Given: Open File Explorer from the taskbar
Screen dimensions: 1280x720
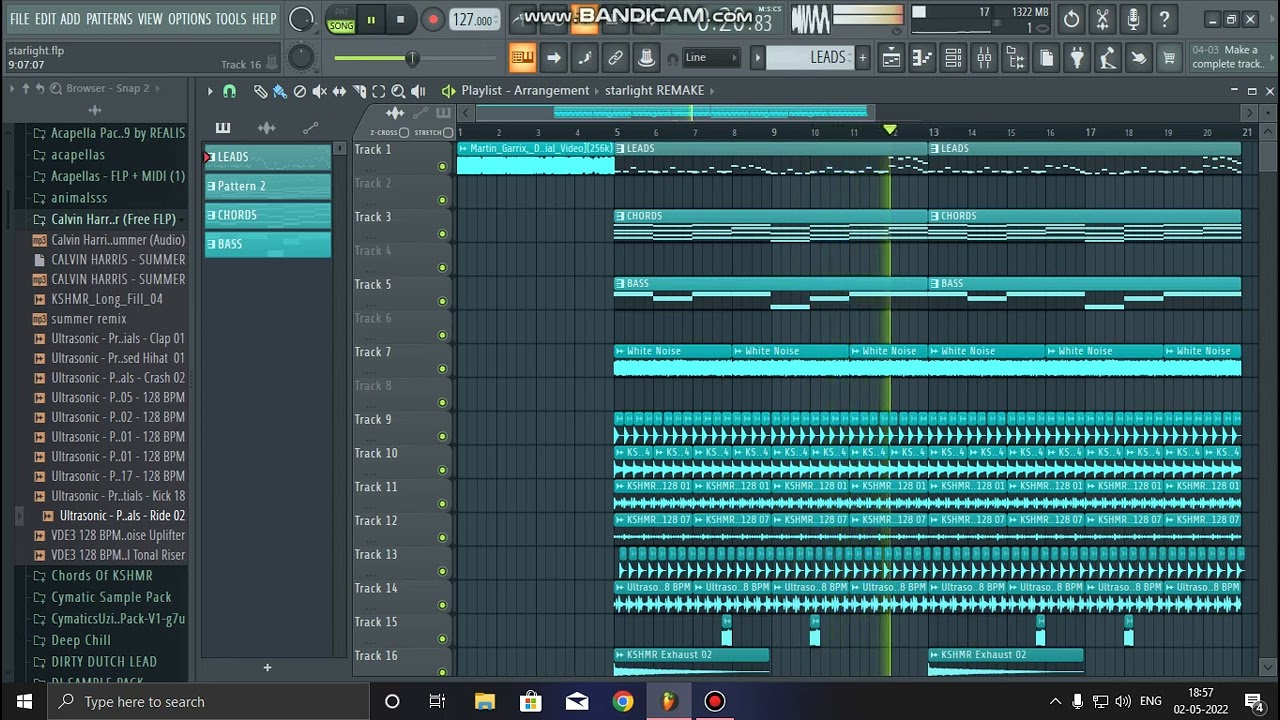Looking at the screenshot, I should click(x=485, y=701).
